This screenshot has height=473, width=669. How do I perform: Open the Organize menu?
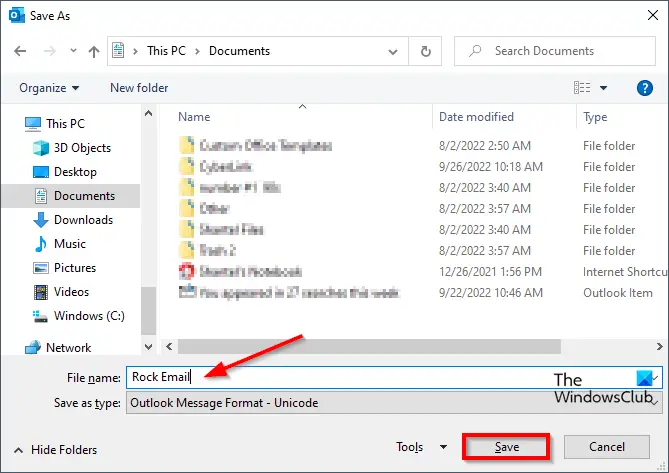tap(49, 88)
